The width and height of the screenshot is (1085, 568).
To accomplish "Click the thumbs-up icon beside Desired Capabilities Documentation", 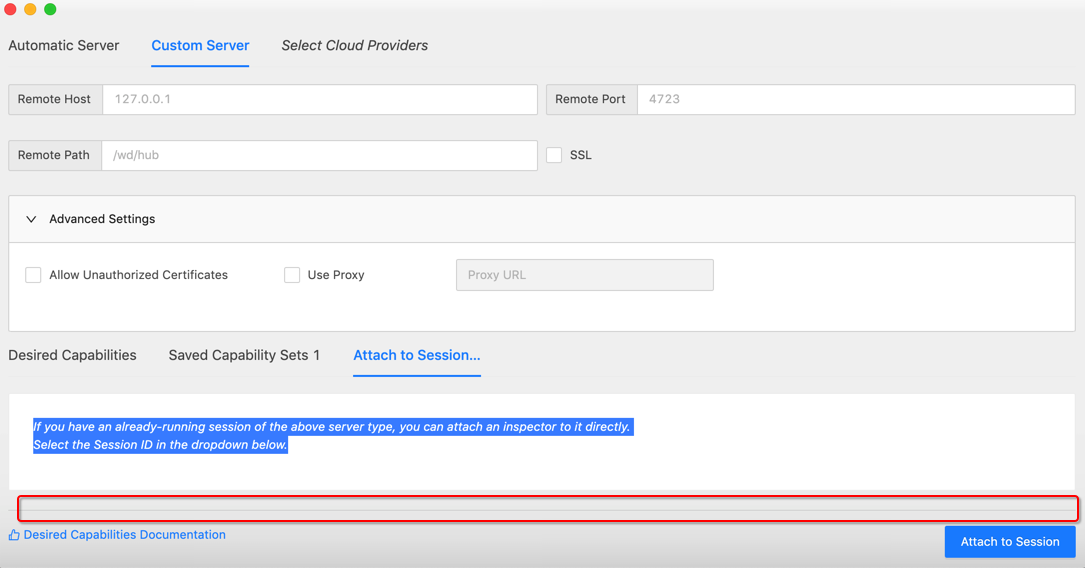I will point(14,535).
